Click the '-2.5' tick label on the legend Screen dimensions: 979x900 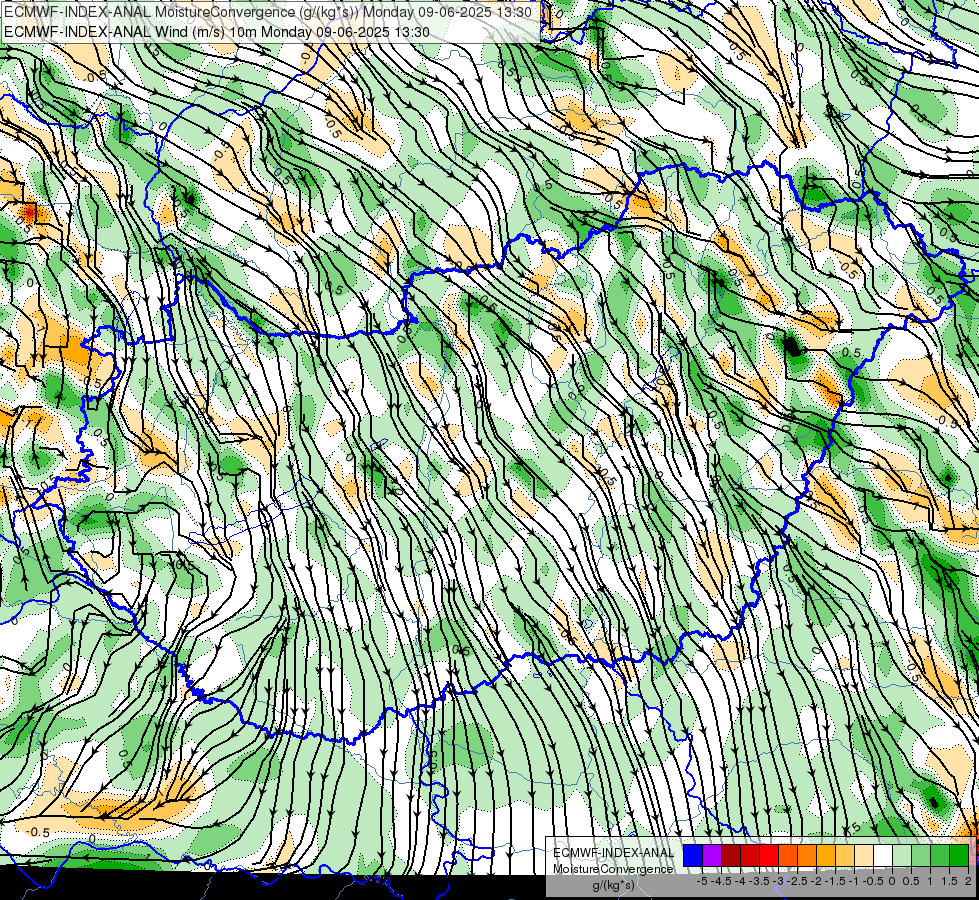[x=797, y=881]
